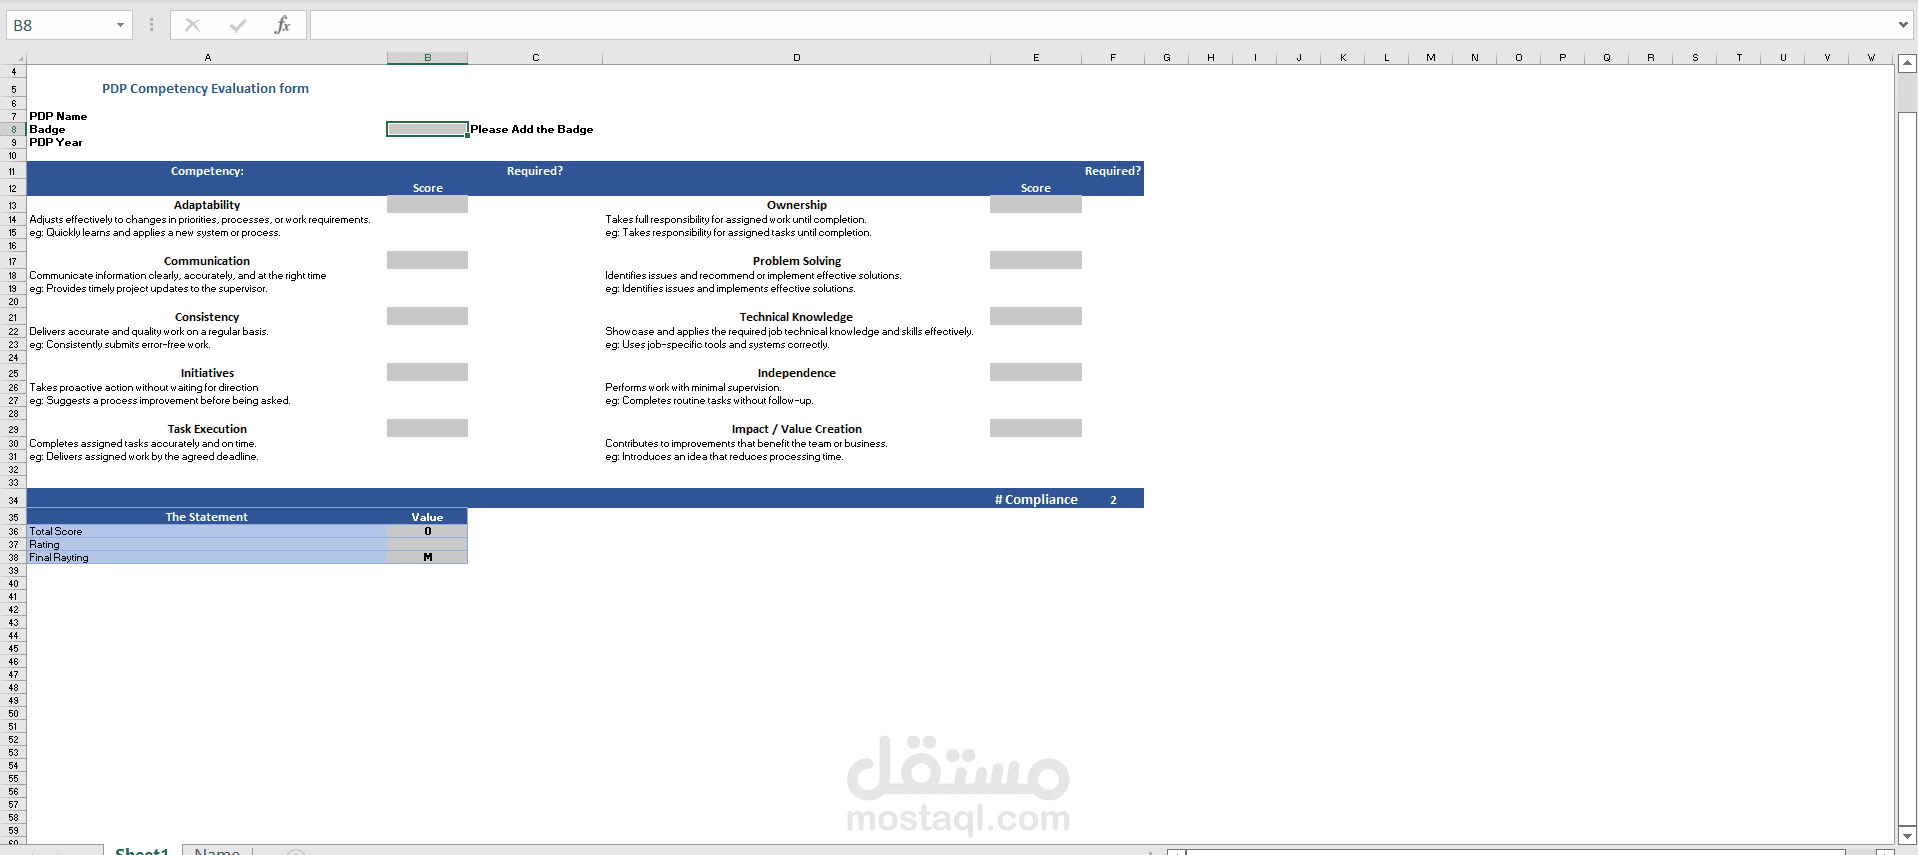This screenshot has width=1918, height=855.
Task: Click the Impact / Value Creation score cell
Action: point(1036,428)
